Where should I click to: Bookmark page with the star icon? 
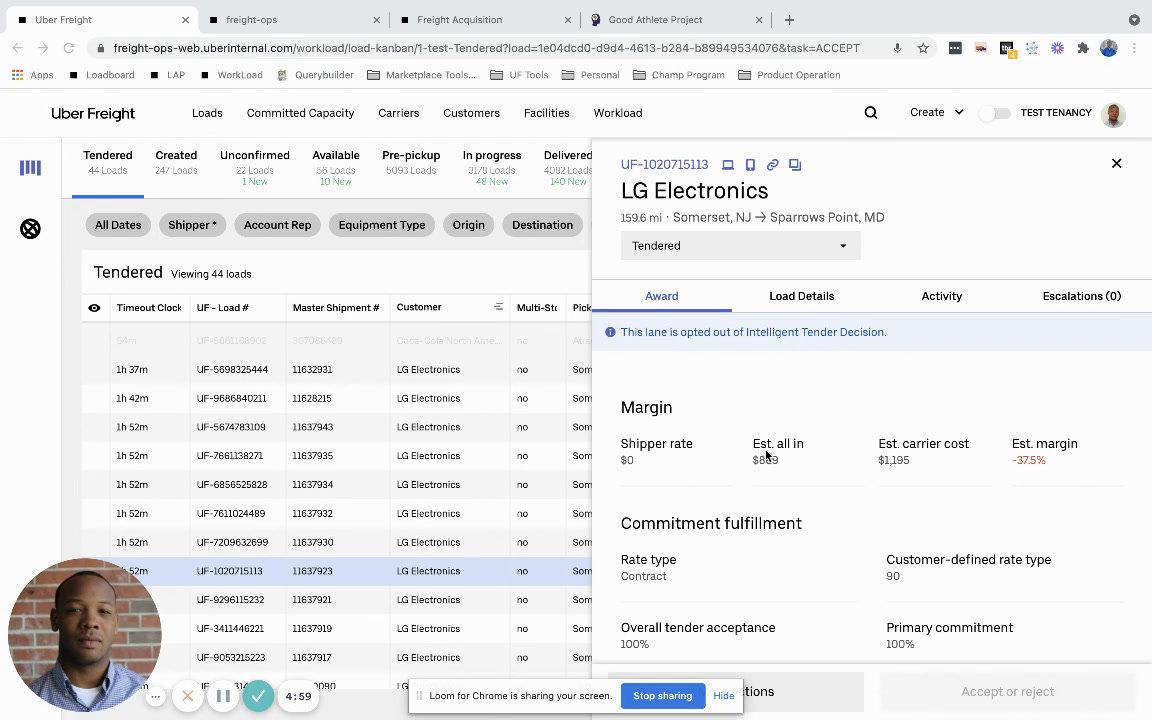(923, 48)
